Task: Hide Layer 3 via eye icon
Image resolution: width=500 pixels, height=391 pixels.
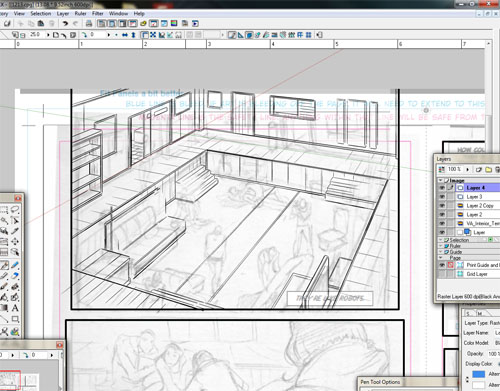Action: coord(442,197)
